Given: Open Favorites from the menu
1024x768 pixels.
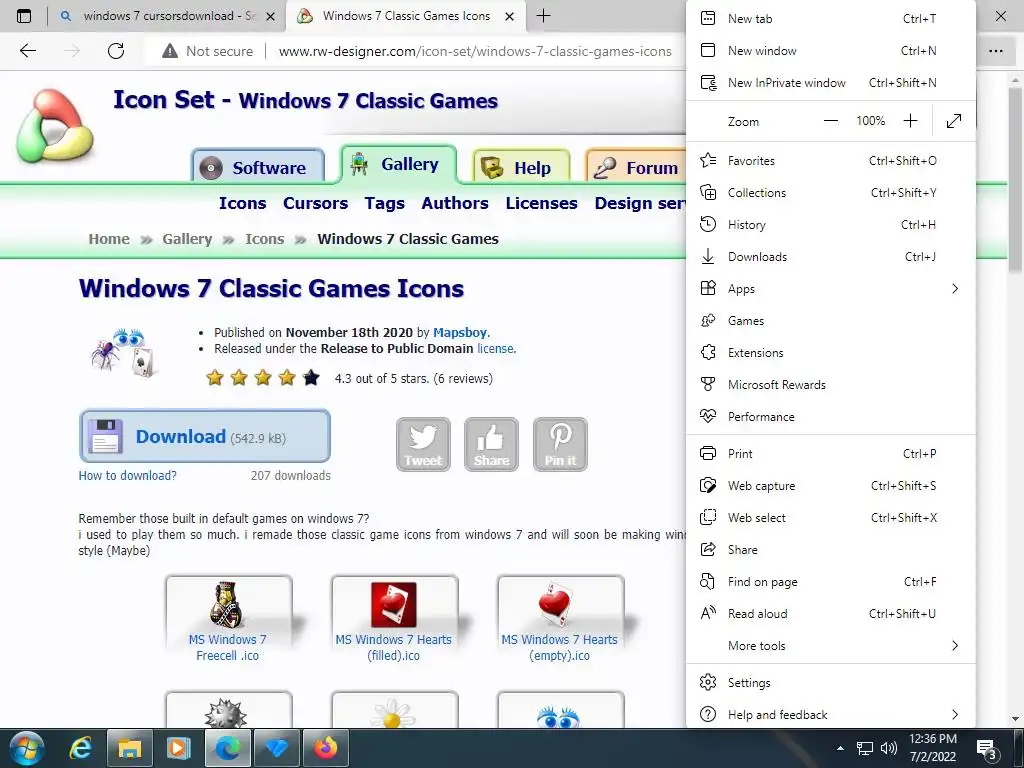Looking at the screenshot, I should 831,161.
